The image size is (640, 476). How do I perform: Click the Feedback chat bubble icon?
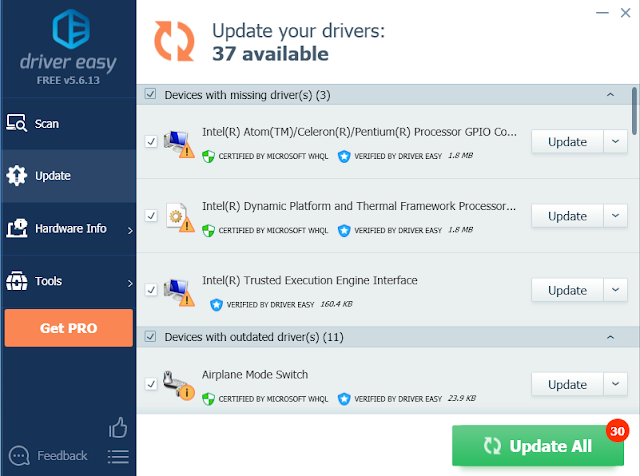19,456
